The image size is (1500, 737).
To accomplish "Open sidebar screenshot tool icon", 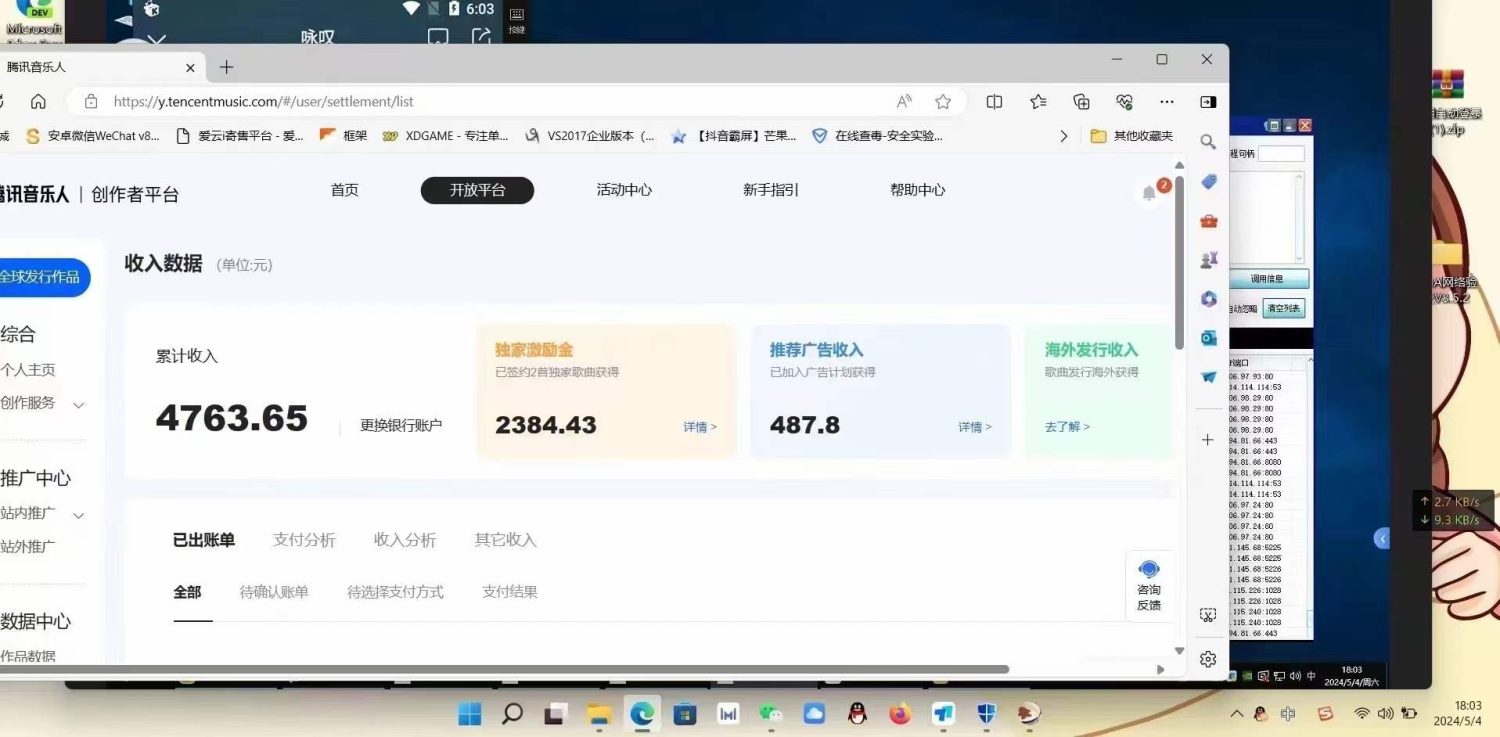I will [1208, 615].
